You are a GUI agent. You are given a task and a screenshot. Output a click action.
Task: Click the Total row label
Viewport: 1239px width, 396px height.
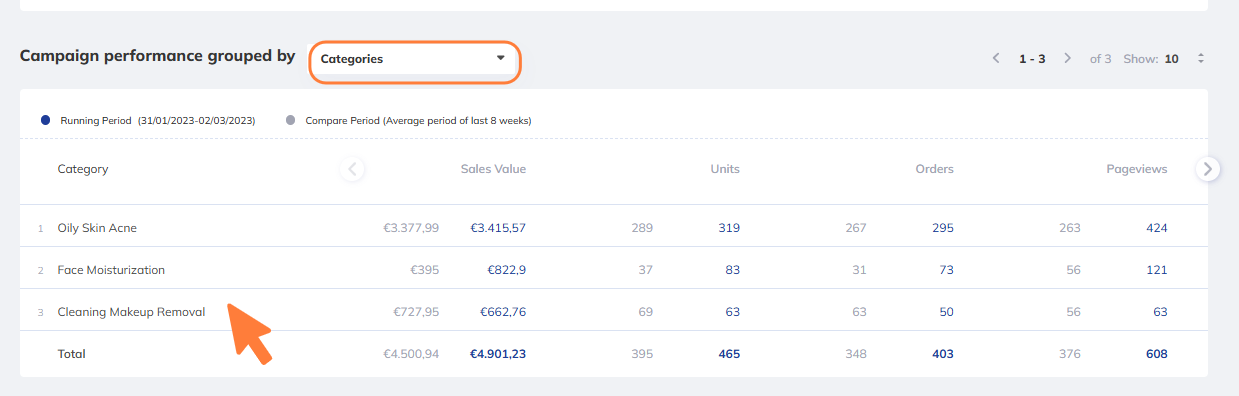tap(72, 354)
